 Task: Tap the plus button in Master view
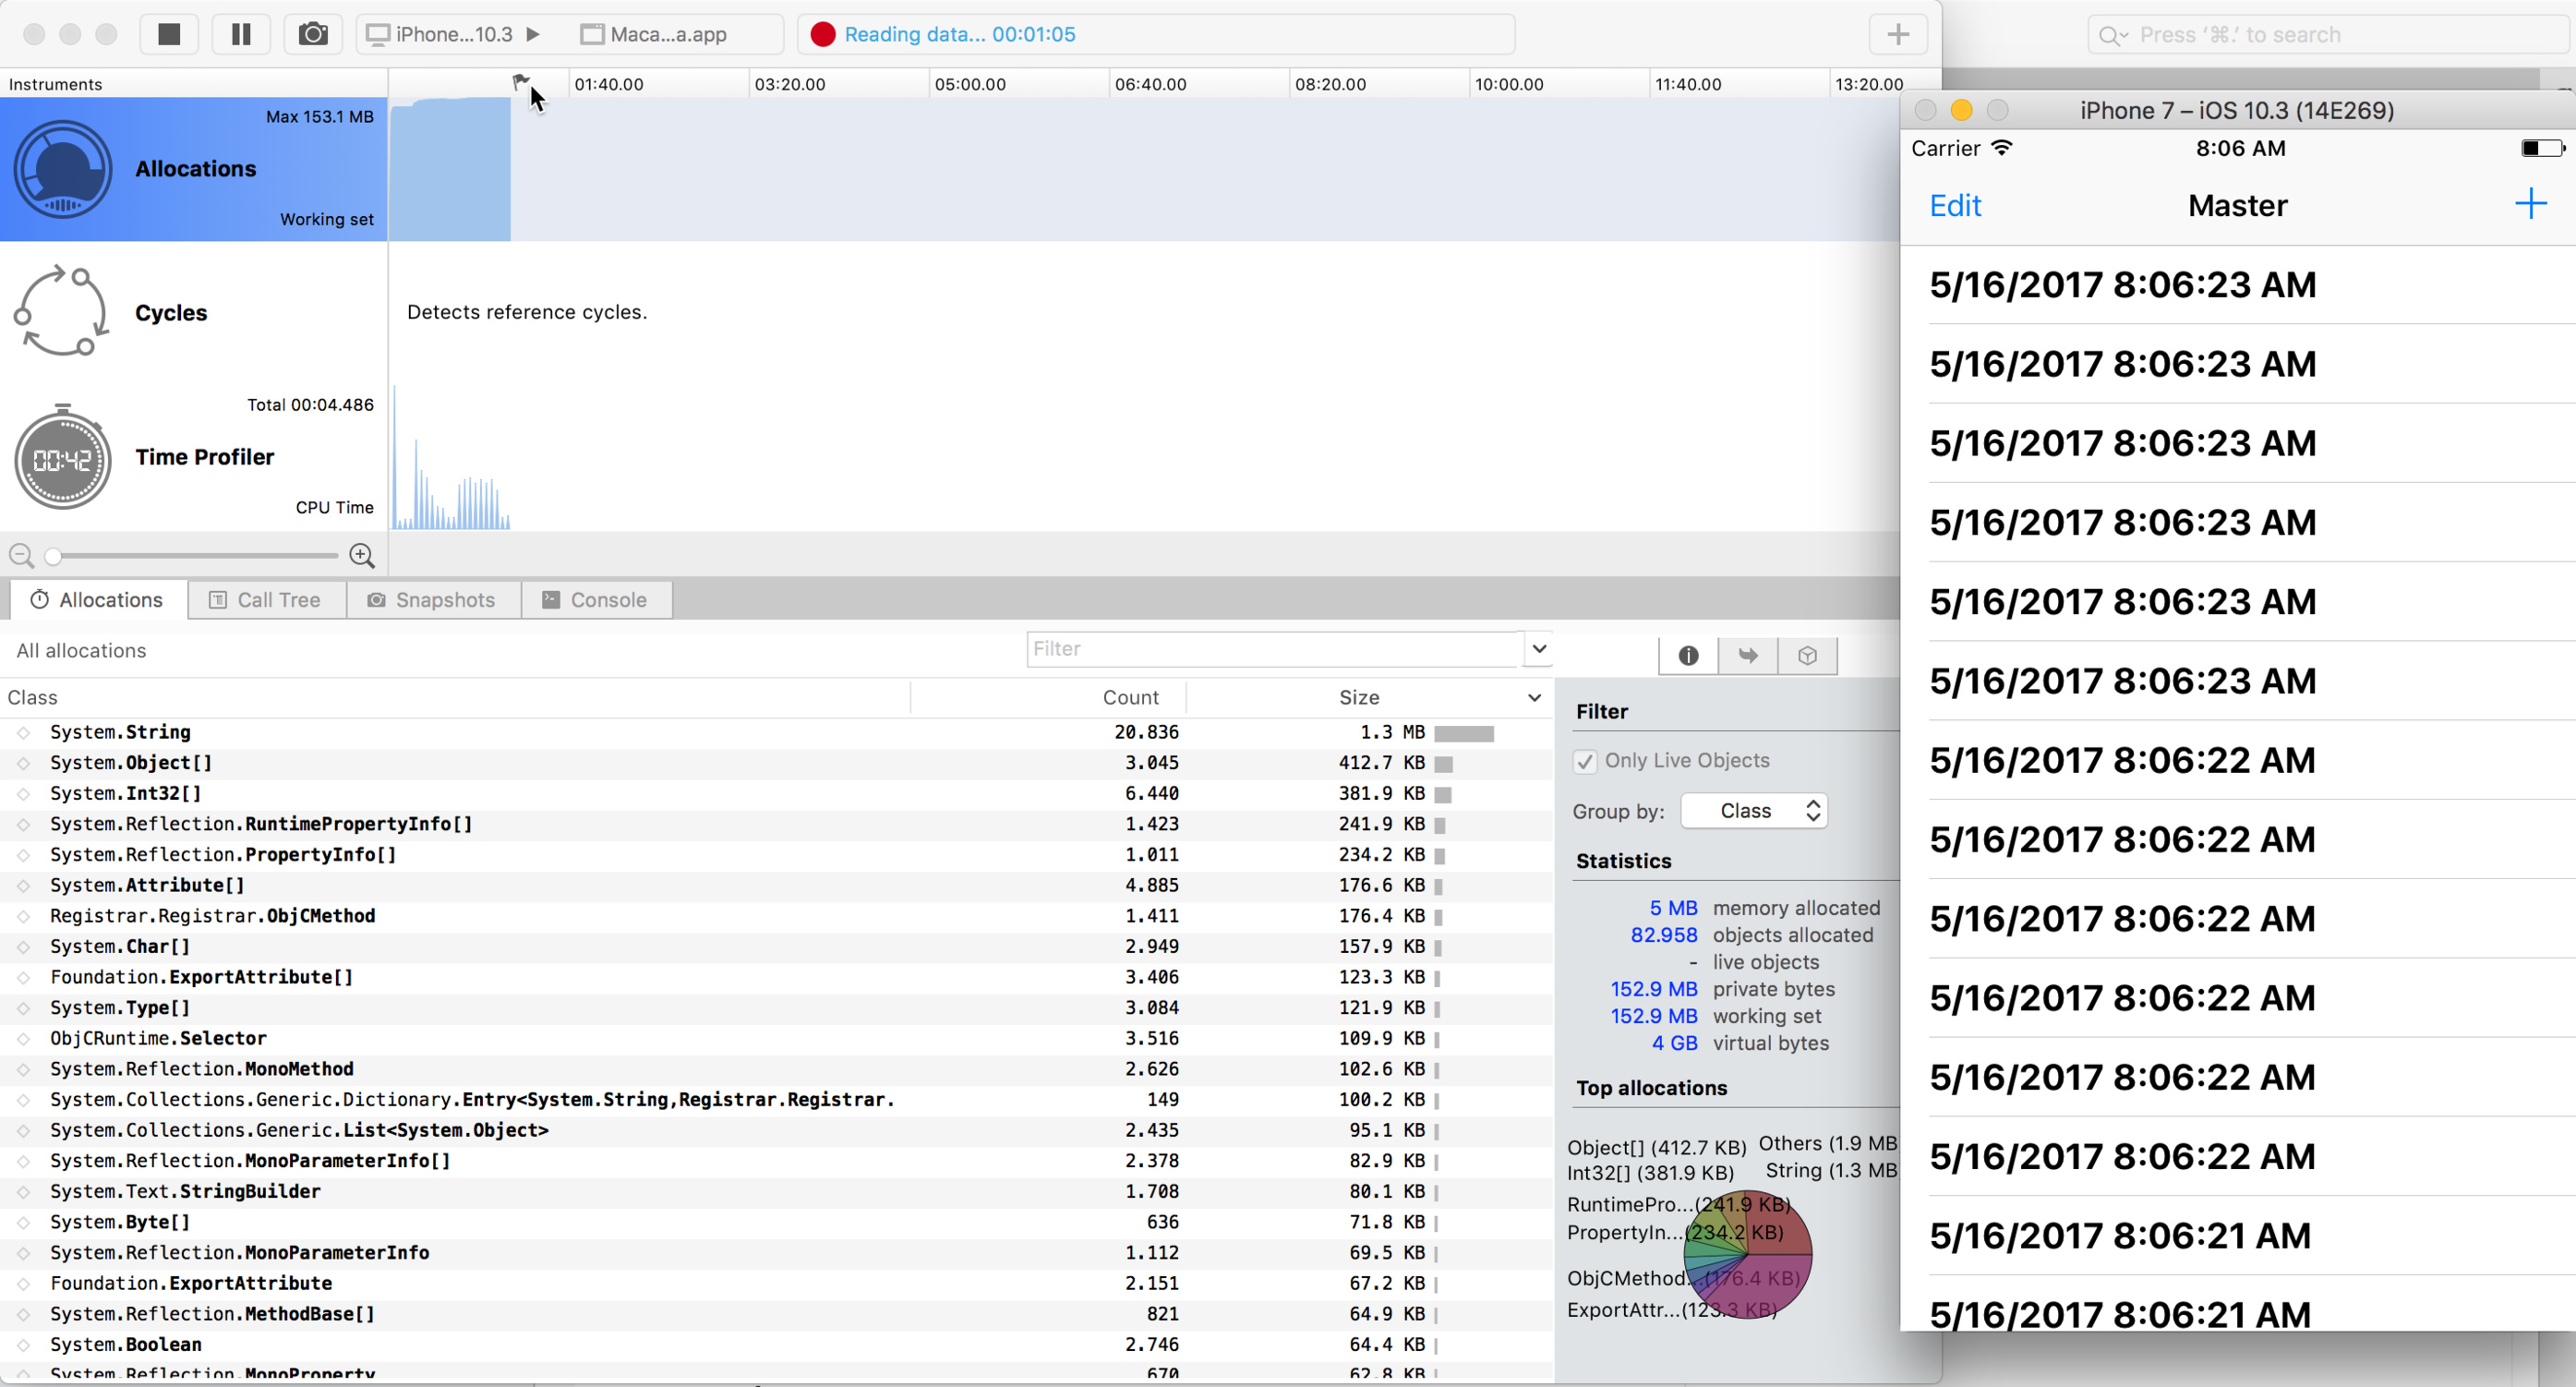click(x=2530, y=204)
